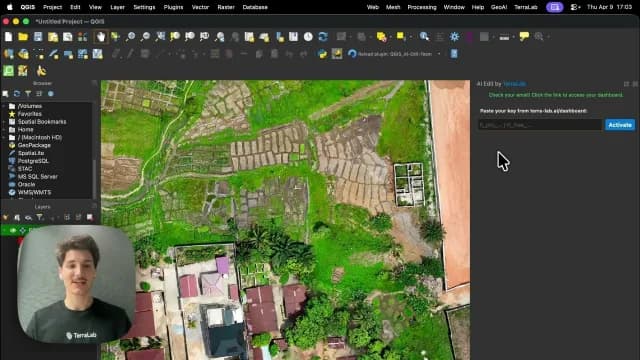The height and width of the screenshot is (360, 640).
Task: Select GeoPackage in the Browser tree
Action: (x=34, y=145)
